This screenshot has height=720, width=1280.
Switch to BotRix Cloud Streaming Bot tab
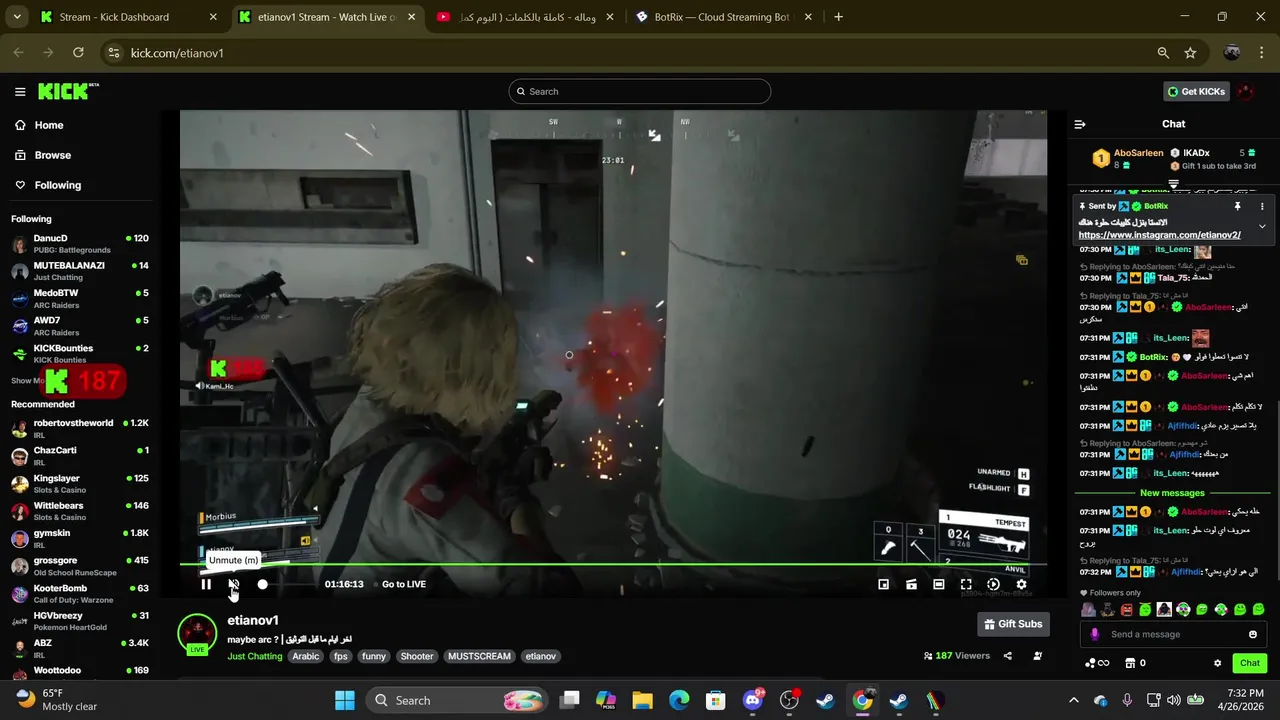723,17
